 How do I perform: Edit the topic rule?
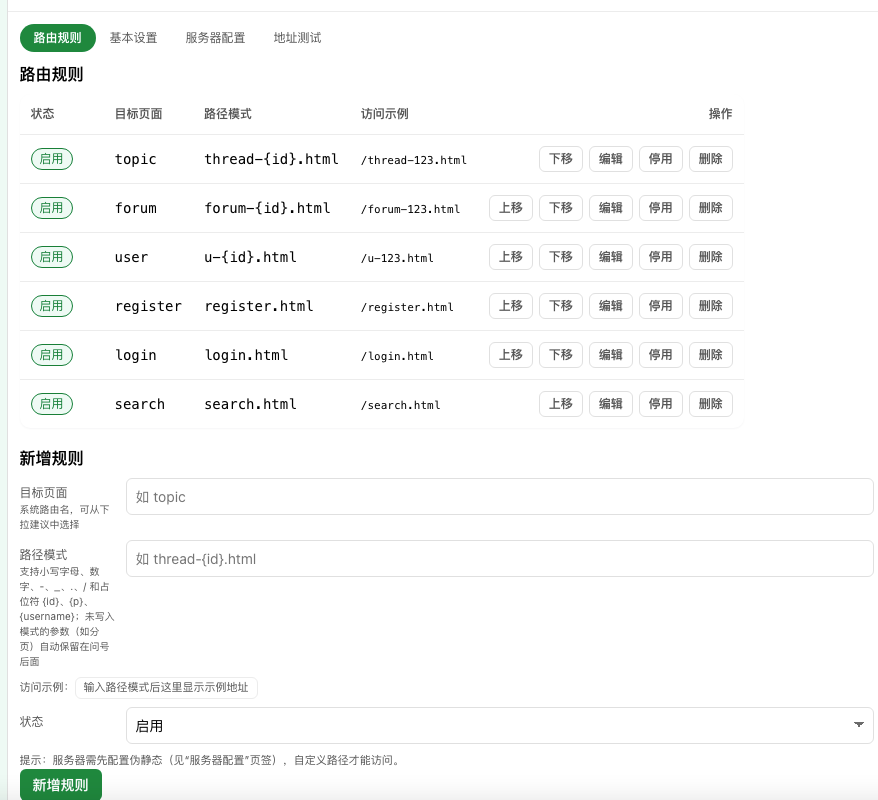[x=610, y=159]
